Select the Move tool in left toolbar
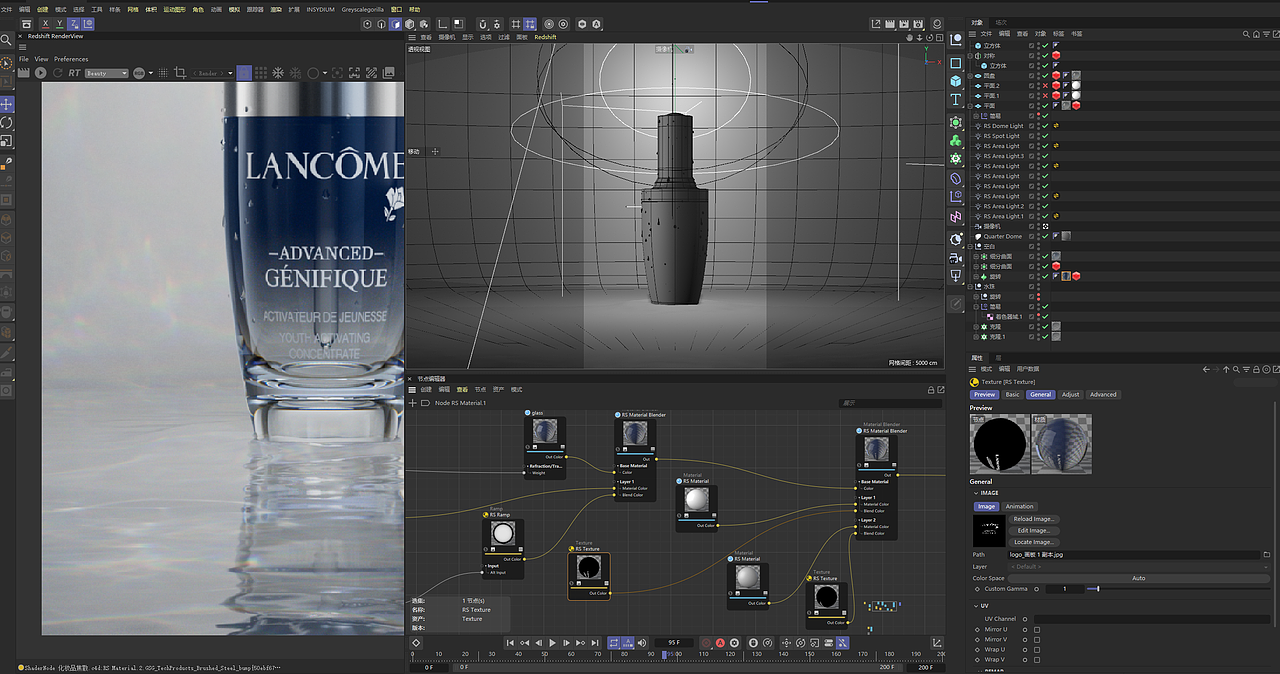The image size is (1280, 674). coord(7,104)
